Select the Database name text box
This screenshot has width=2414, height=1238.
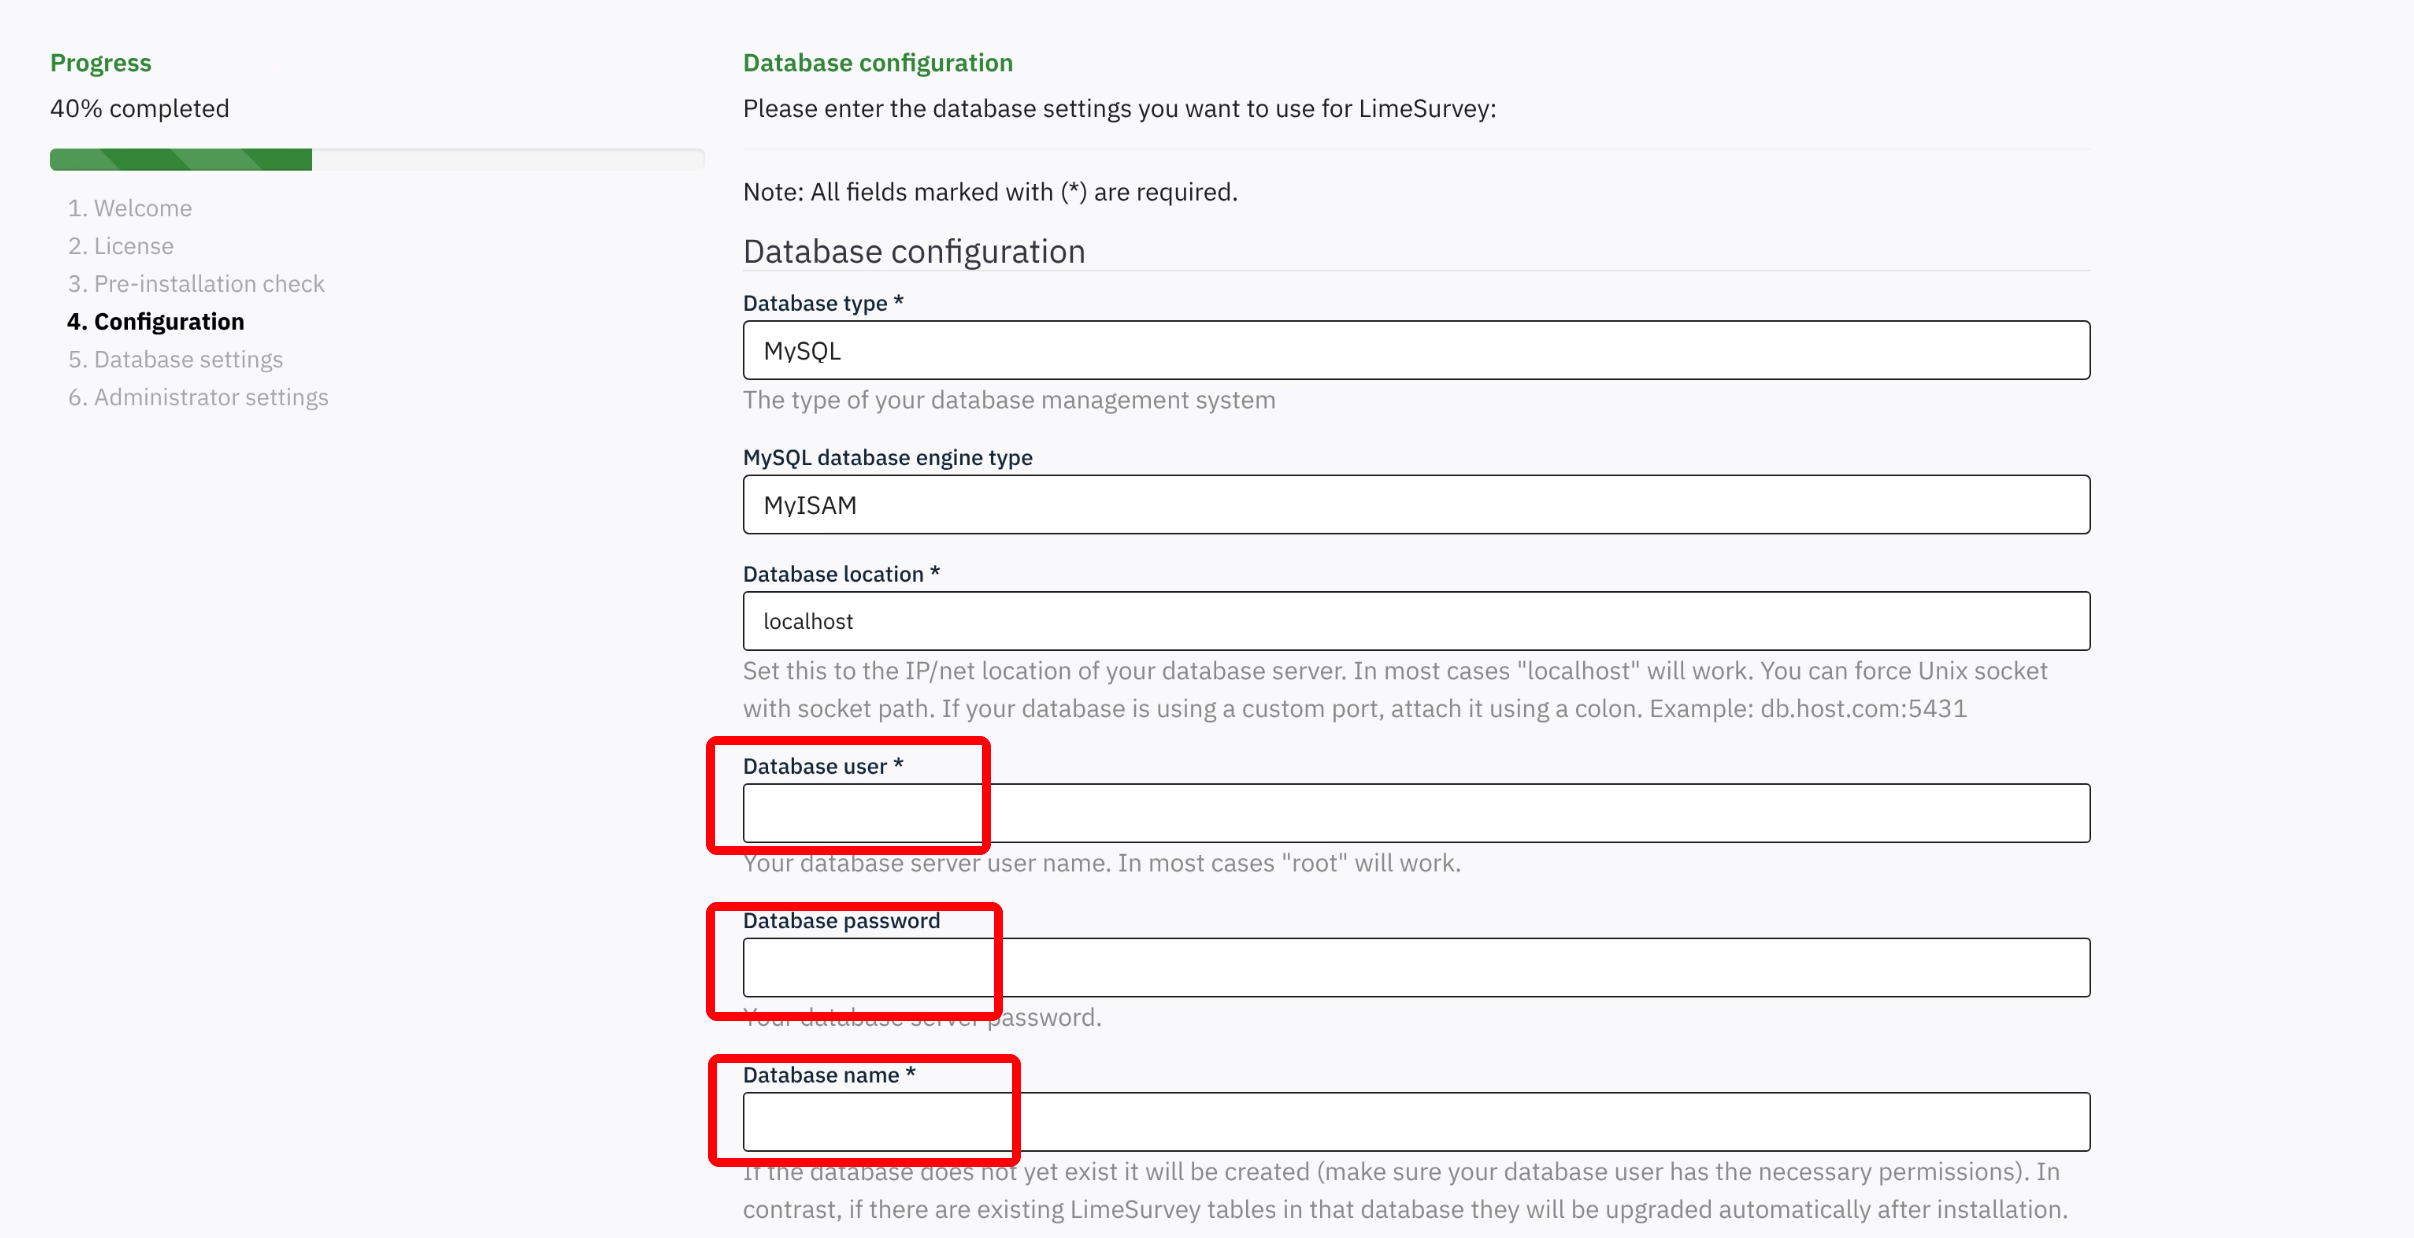click(x=1415, y=1122)
